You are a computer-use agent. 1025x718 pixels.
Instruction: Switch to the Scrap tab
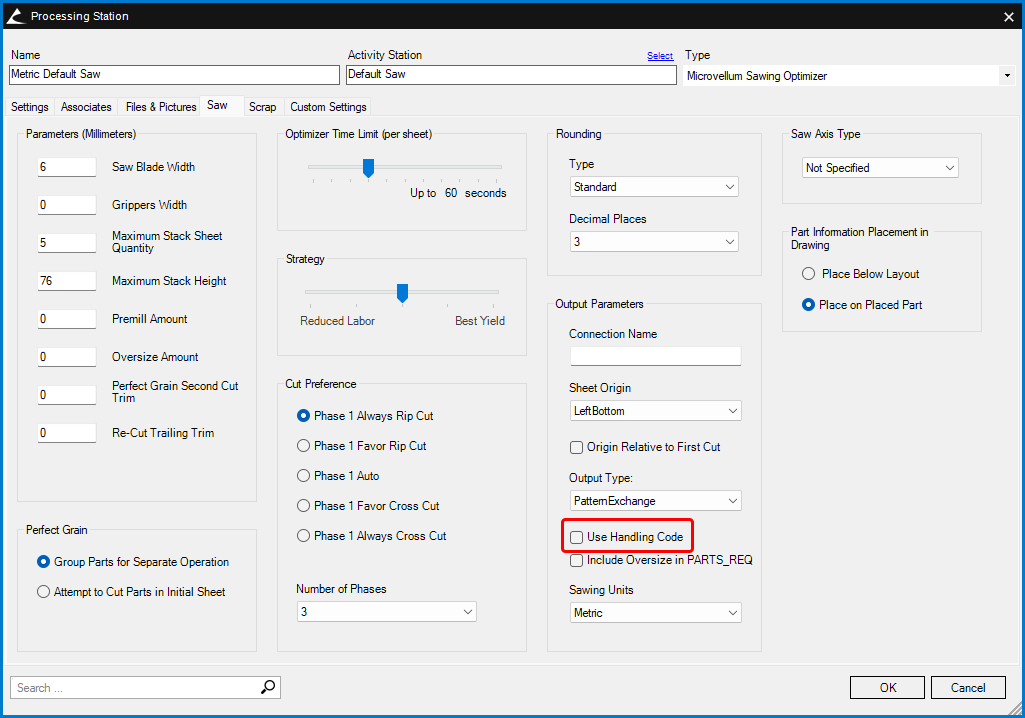[x=262, y=107]
